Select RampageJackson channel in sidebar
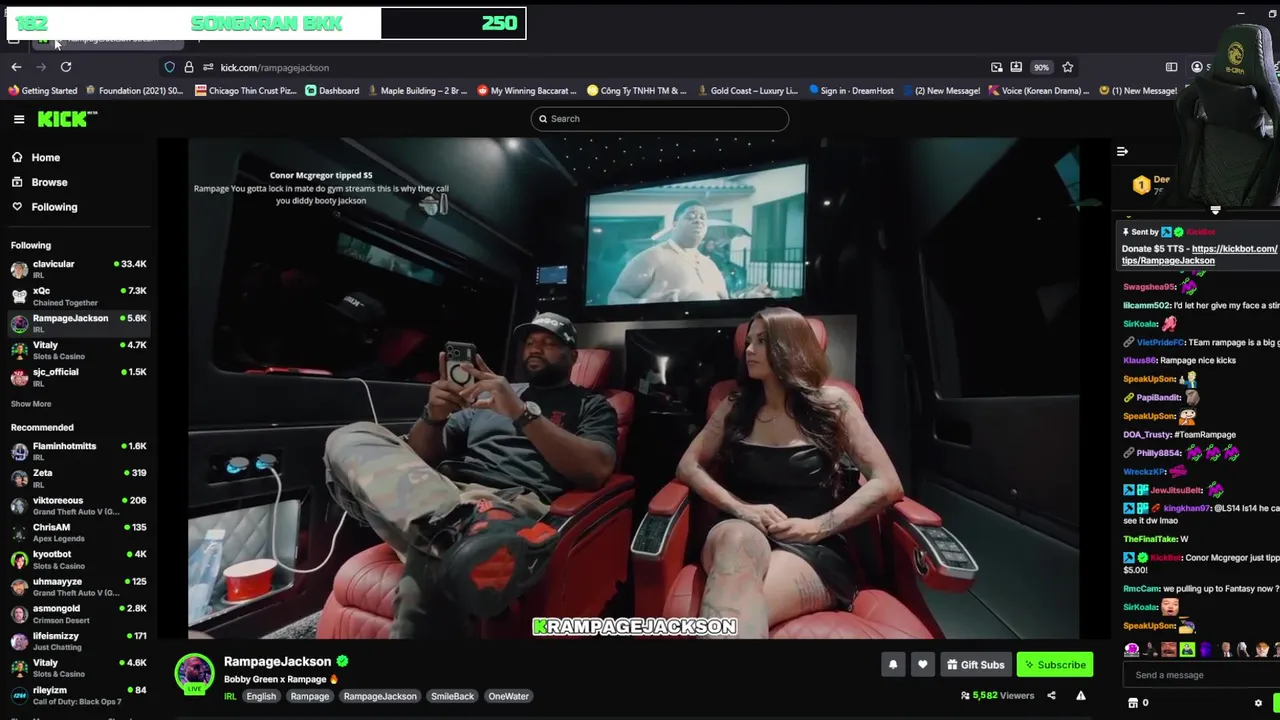 tap(78, 323)
